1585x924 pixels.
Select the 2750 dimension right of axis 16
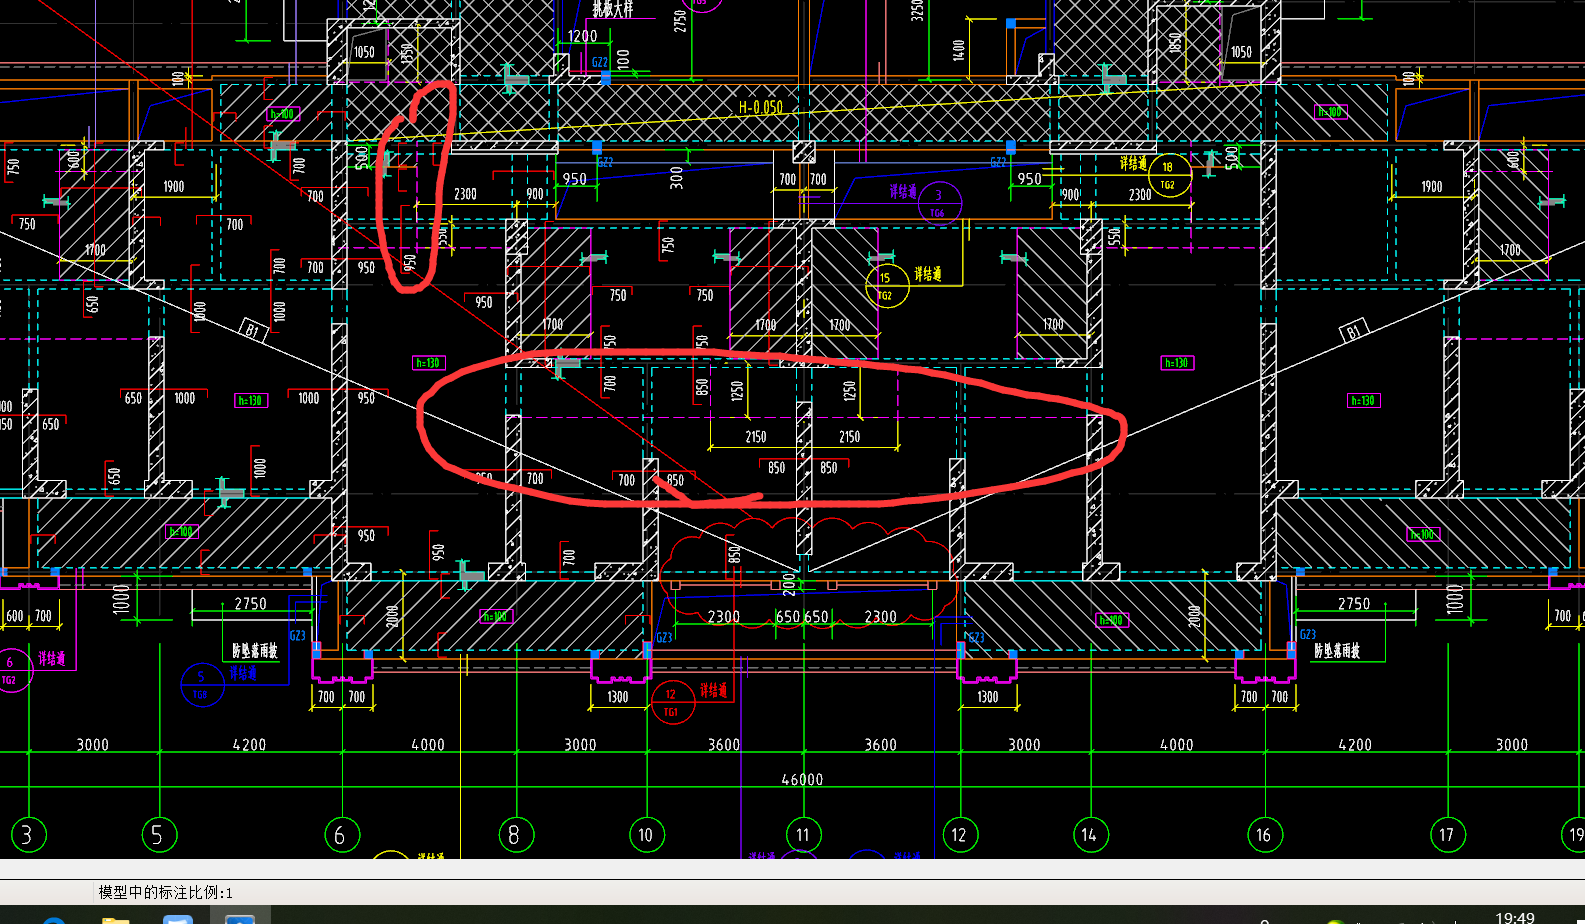click(1354, 604)
